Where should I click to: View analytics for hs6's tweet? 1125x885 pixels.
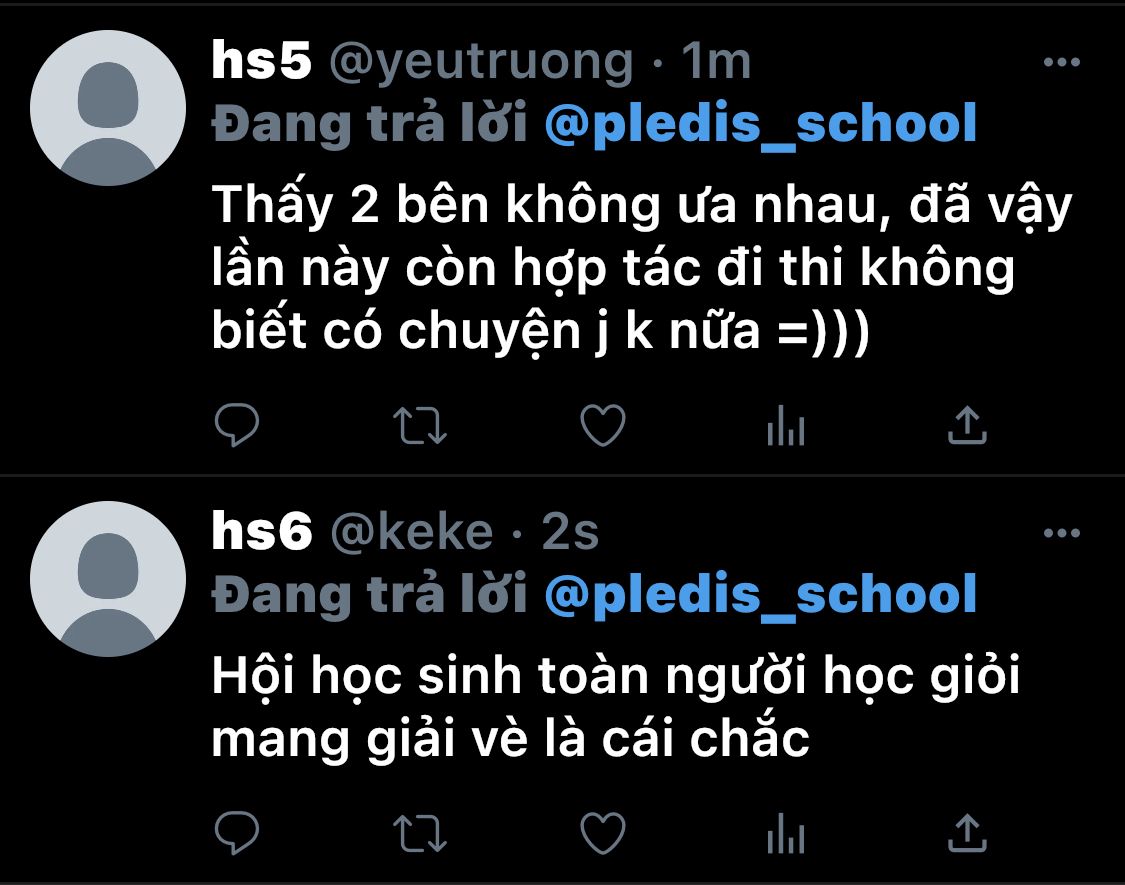tap(786, 833)
